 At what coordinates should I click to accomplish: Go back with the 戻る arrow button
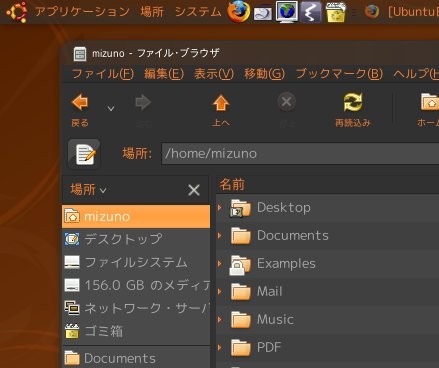pos(80,110)
